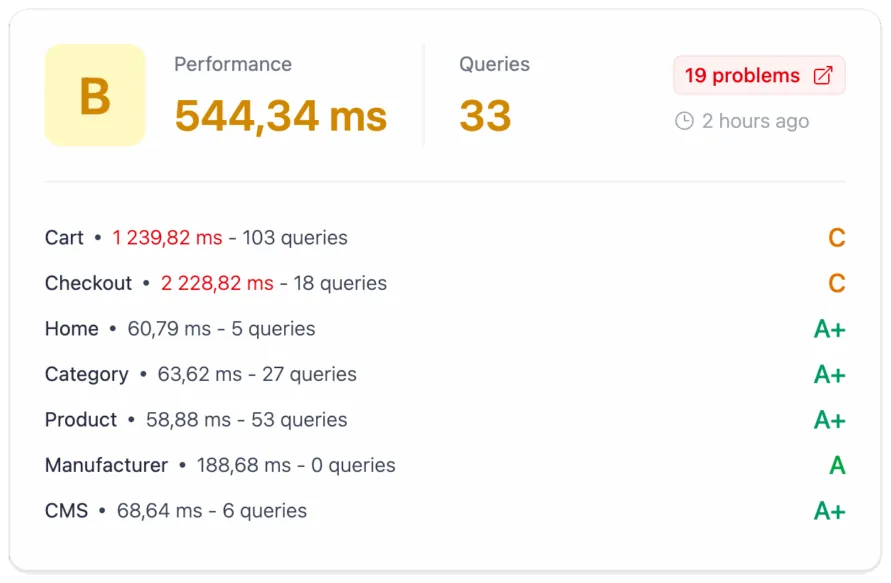Image resolution: width=891 pixels, height=583 pixels.
Task: Click Checkout's '18 queries' text
Action: coord(340,283)
